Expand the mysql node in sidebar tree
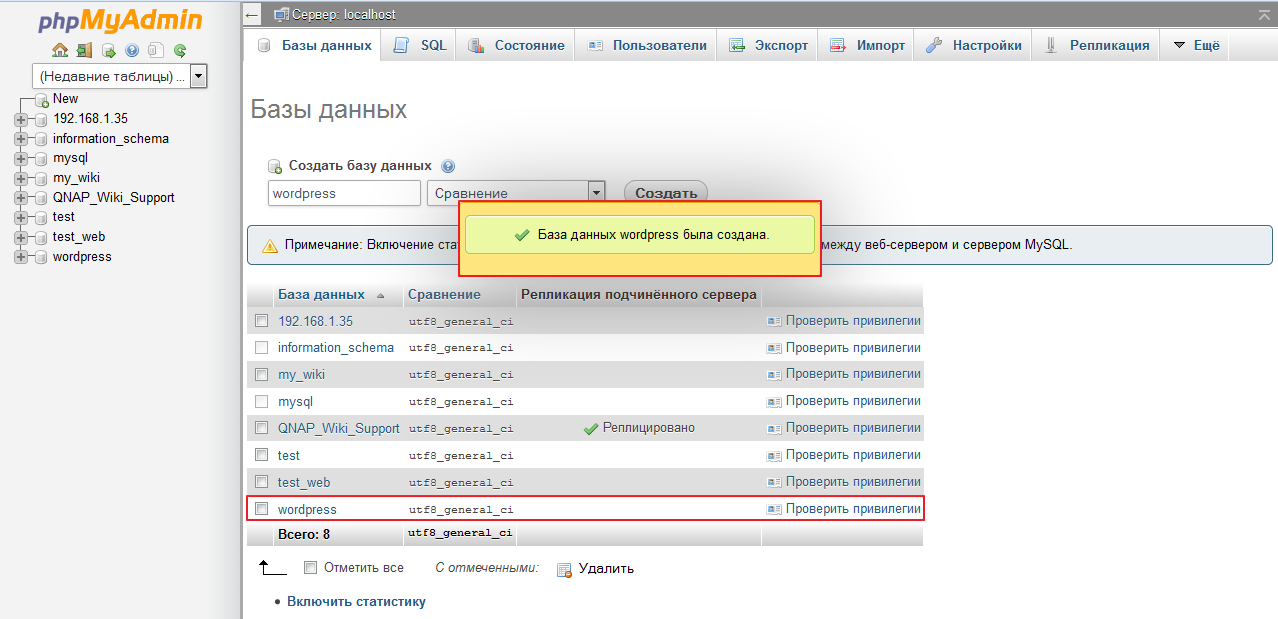 (21, 158)
